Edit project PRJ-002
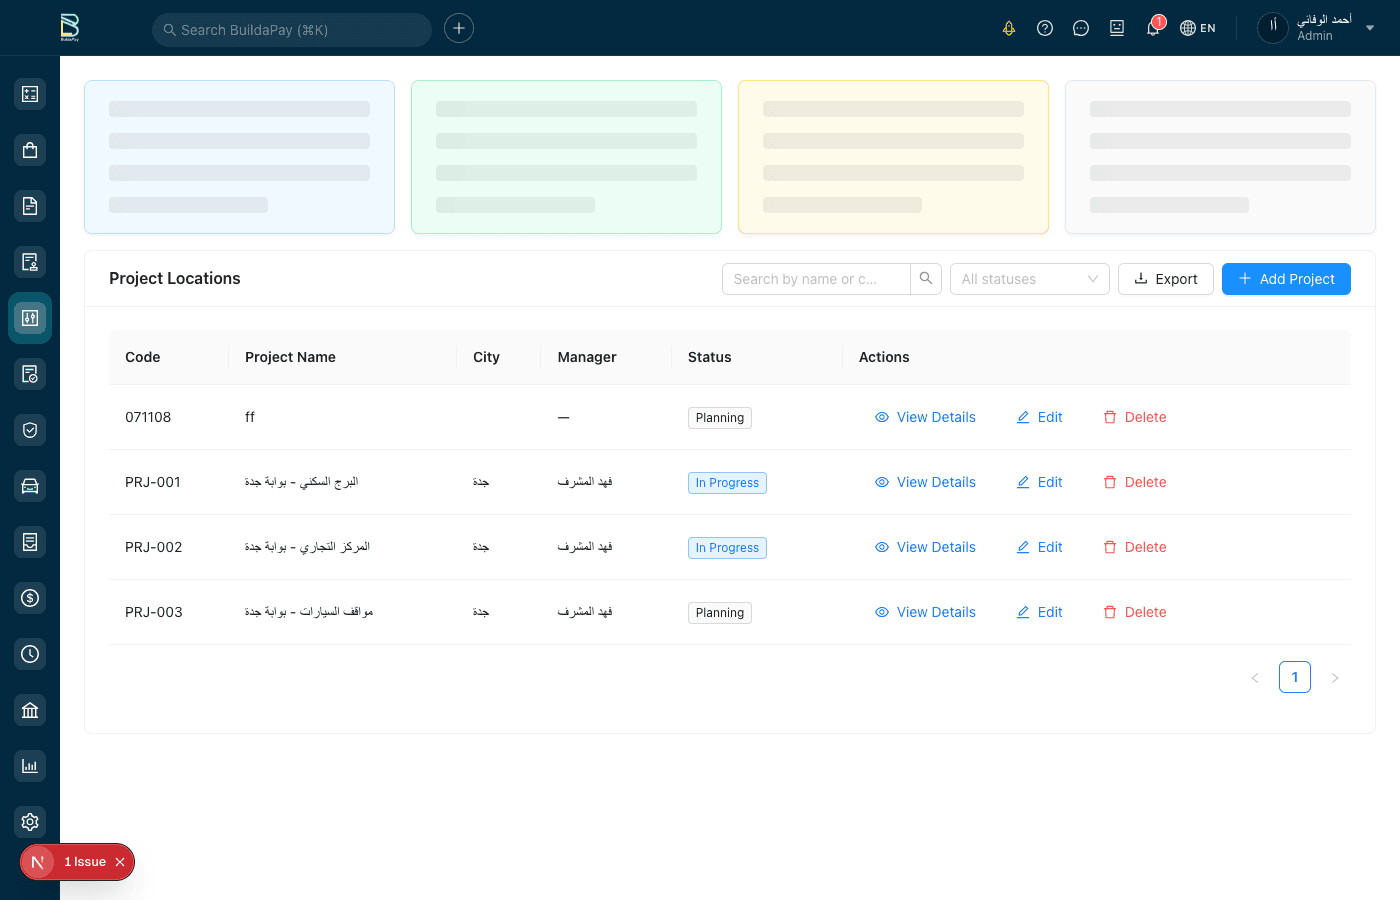 coord(1040,547)
